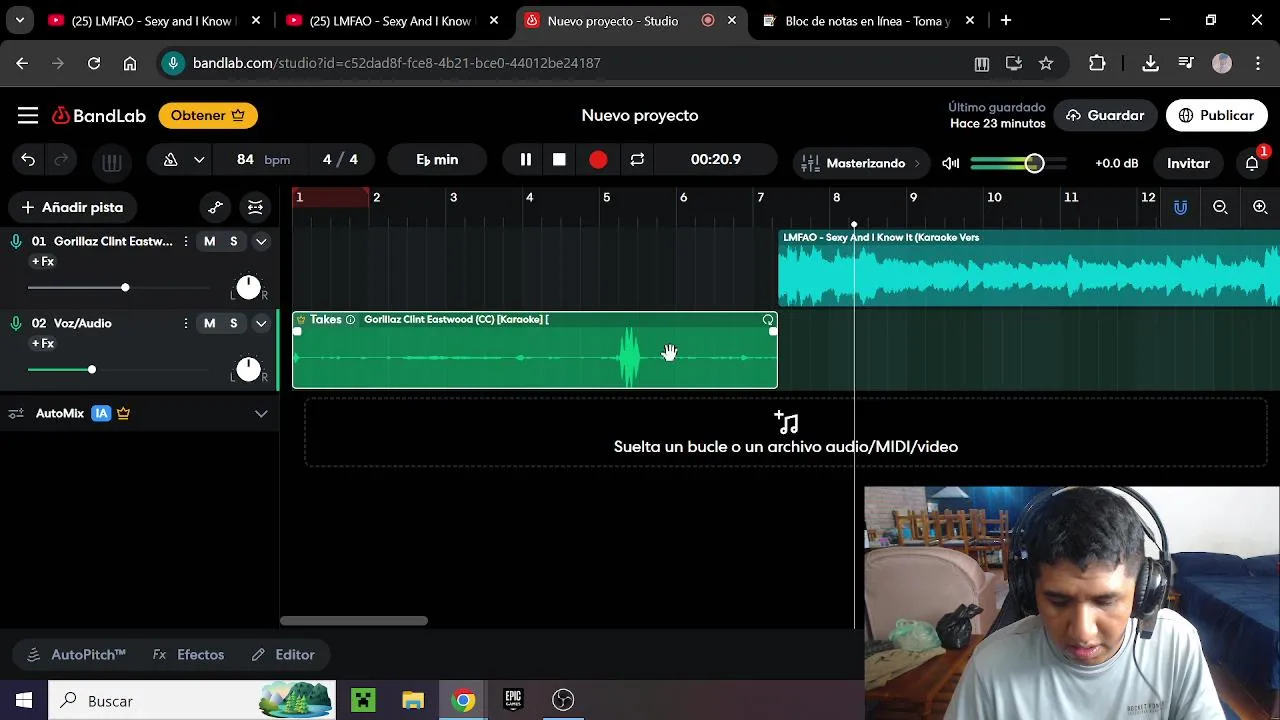Solo the Voz/Audio track
This screenshot has width=1280, height=720.
pos(233,323)
